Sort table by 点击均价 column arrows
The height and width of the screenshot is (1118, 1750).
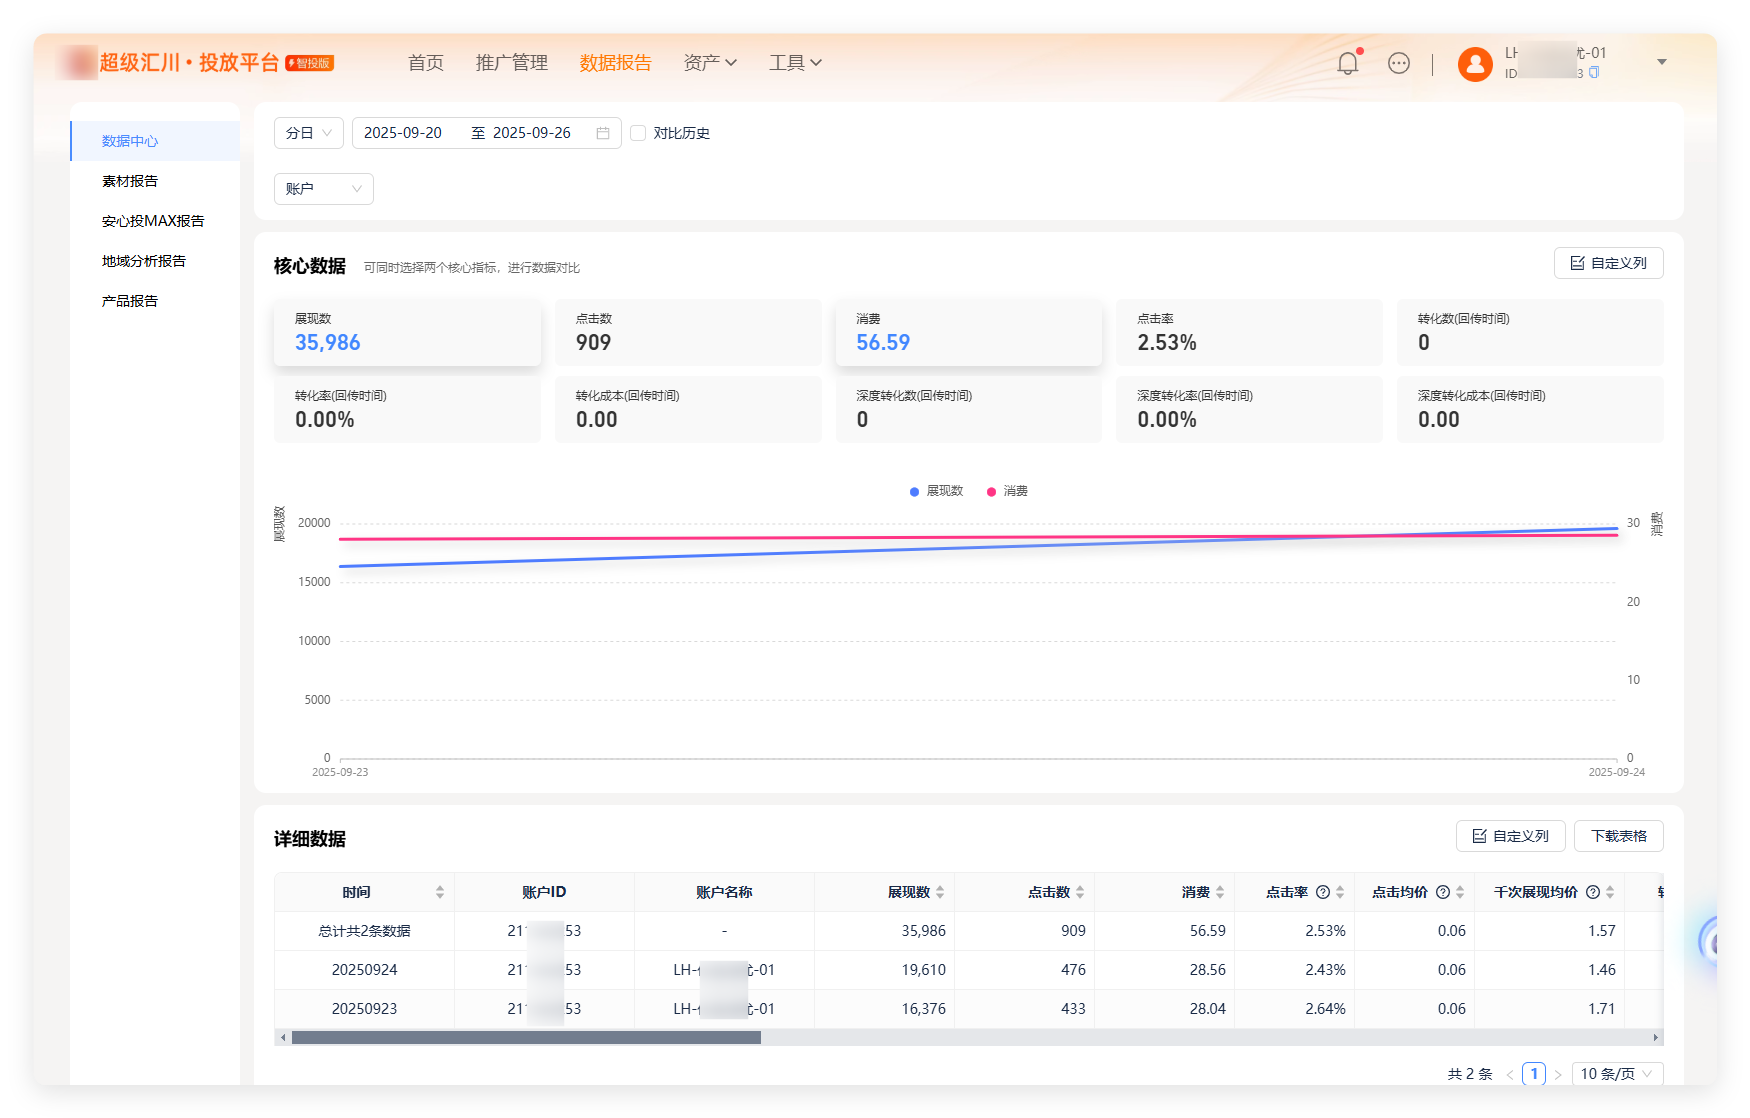[1460, 892]
